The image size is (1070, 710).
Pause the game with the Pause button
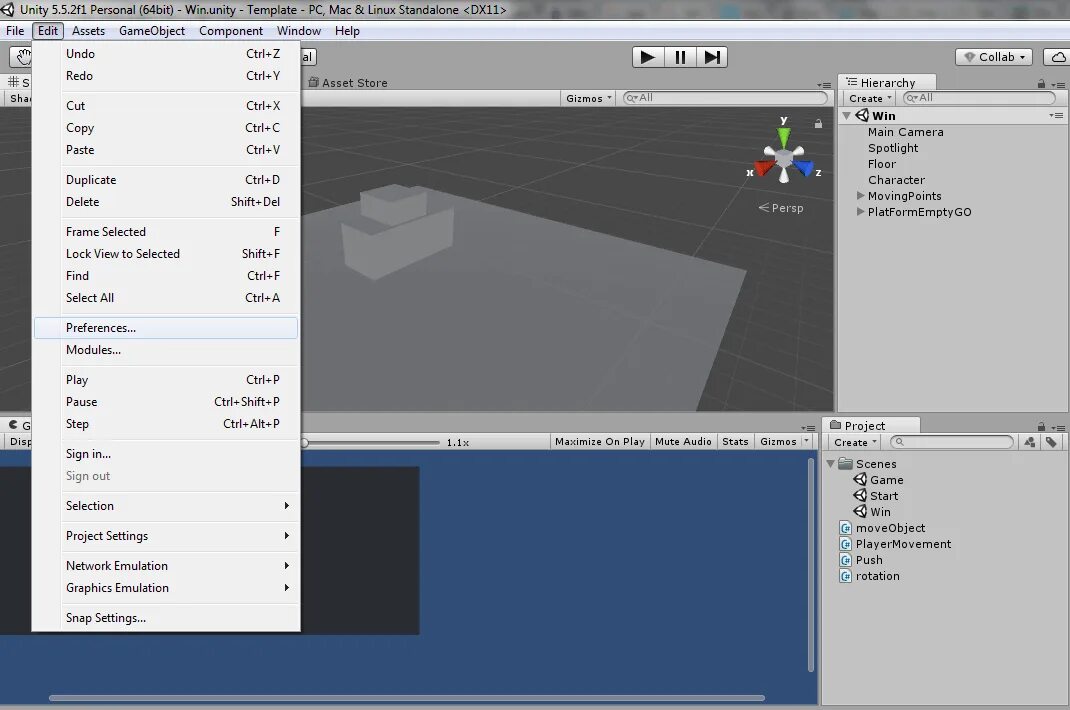click(680, 57)
